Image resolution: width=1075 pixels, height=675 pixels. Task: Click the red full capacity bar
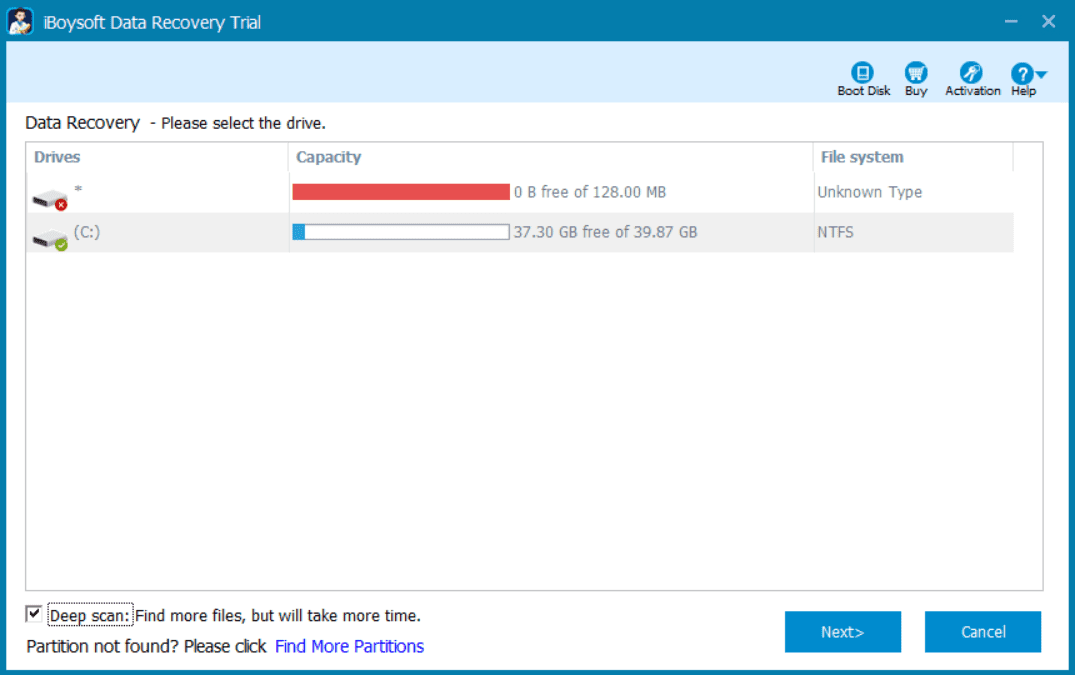[x=401, y=192]
